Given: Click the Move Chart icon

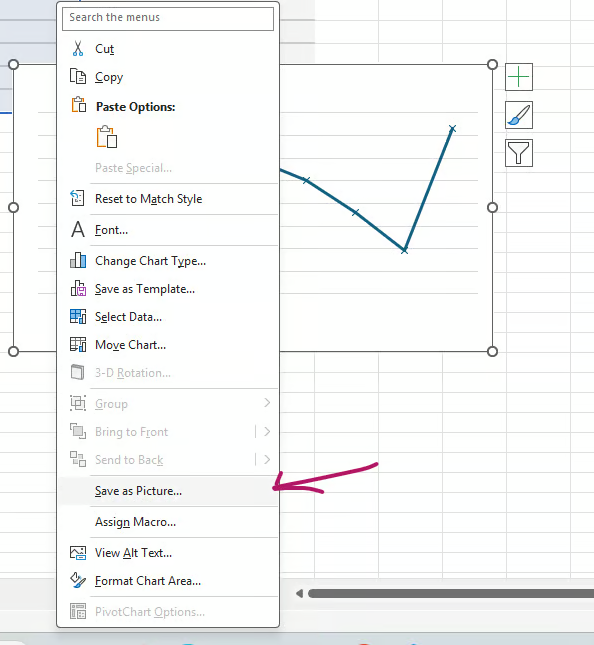Looking at the screenshot, I should coord(78,344).
